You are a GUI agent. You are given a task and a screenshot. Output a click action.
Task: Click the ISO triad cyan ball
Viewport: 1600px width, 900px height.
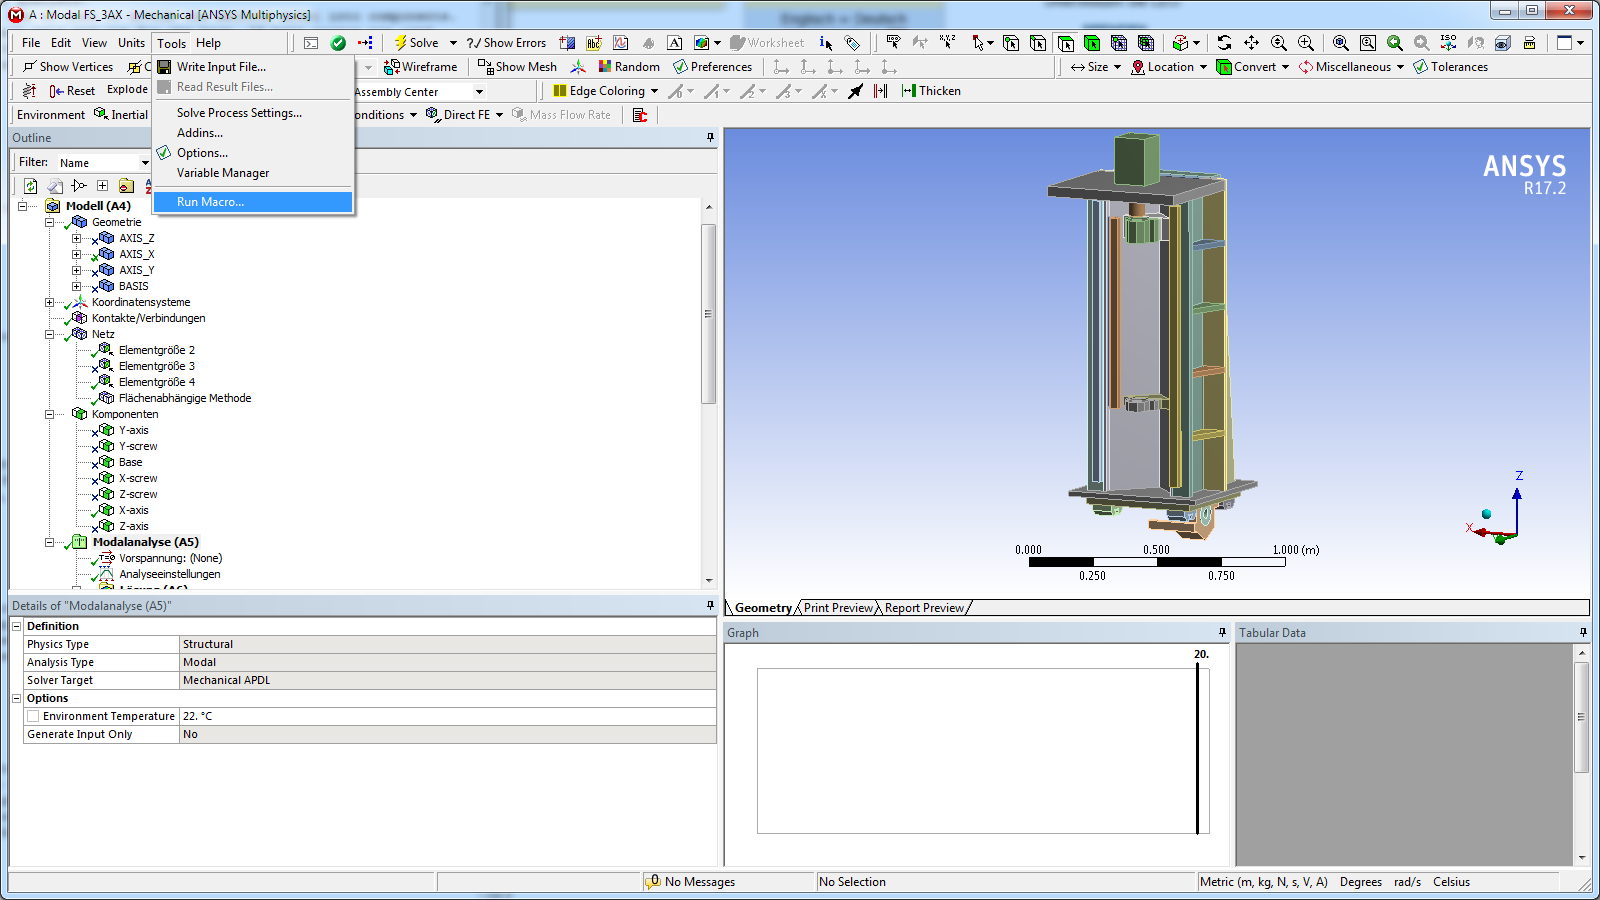[1486, 514]
